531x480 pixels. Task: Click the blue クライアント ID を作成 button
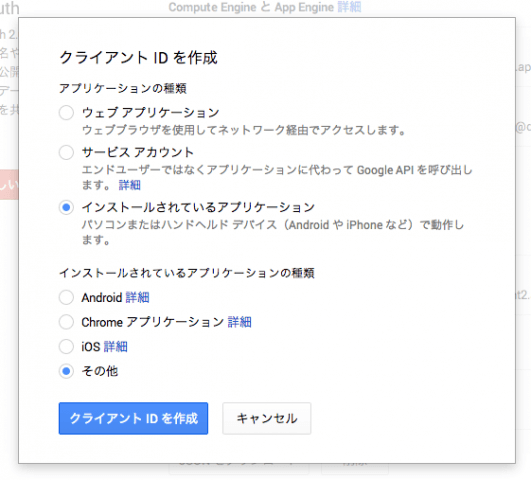(x=133, y=418)
